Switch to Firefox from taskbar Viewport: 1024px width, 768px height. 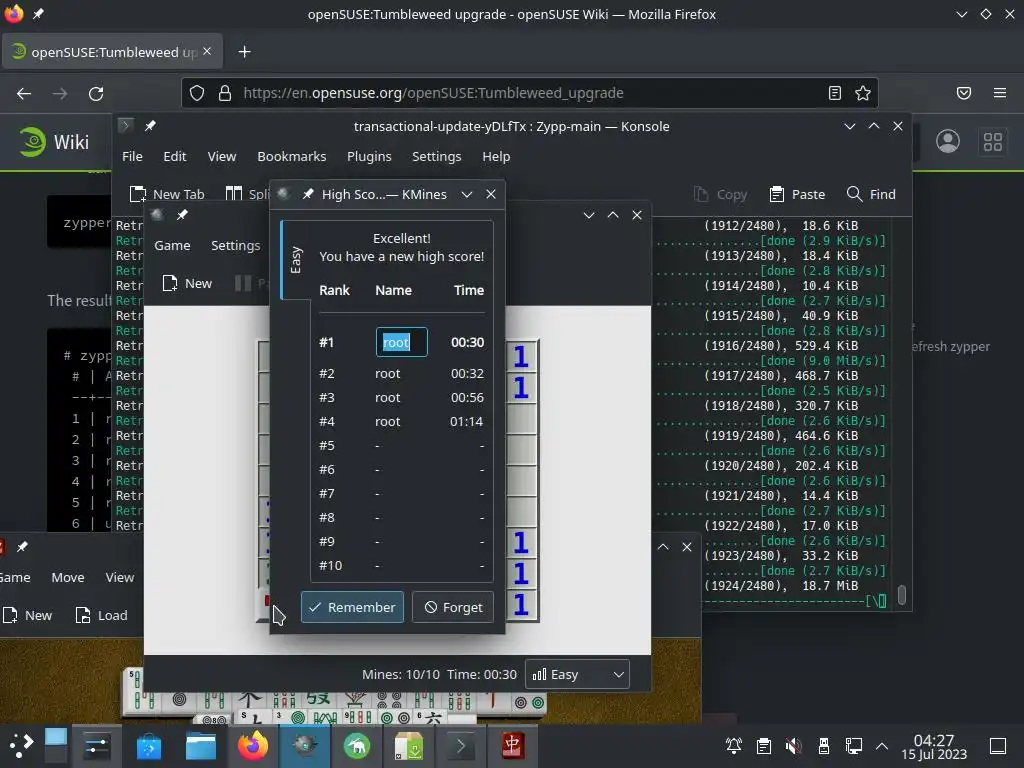click(253, 746)
